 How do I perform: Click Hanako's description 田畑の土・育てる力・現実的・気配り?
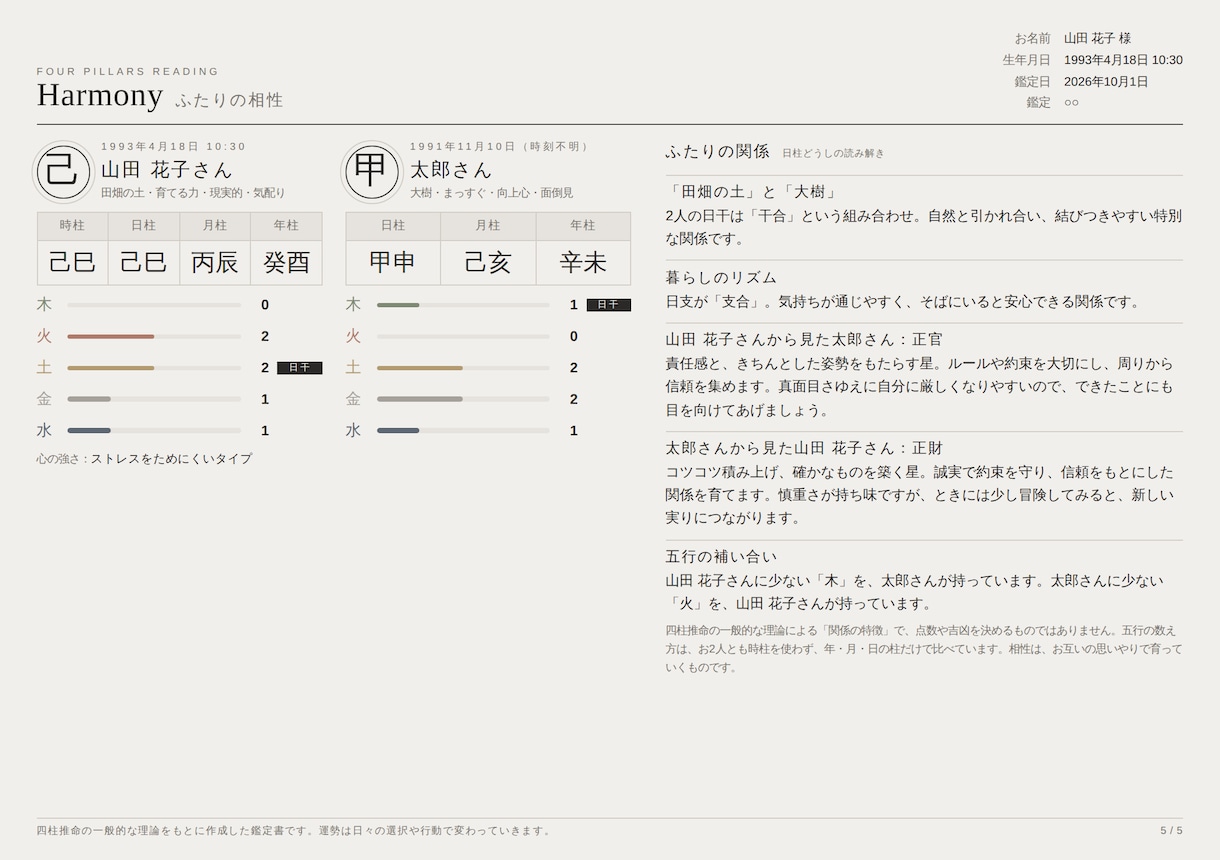193,192
